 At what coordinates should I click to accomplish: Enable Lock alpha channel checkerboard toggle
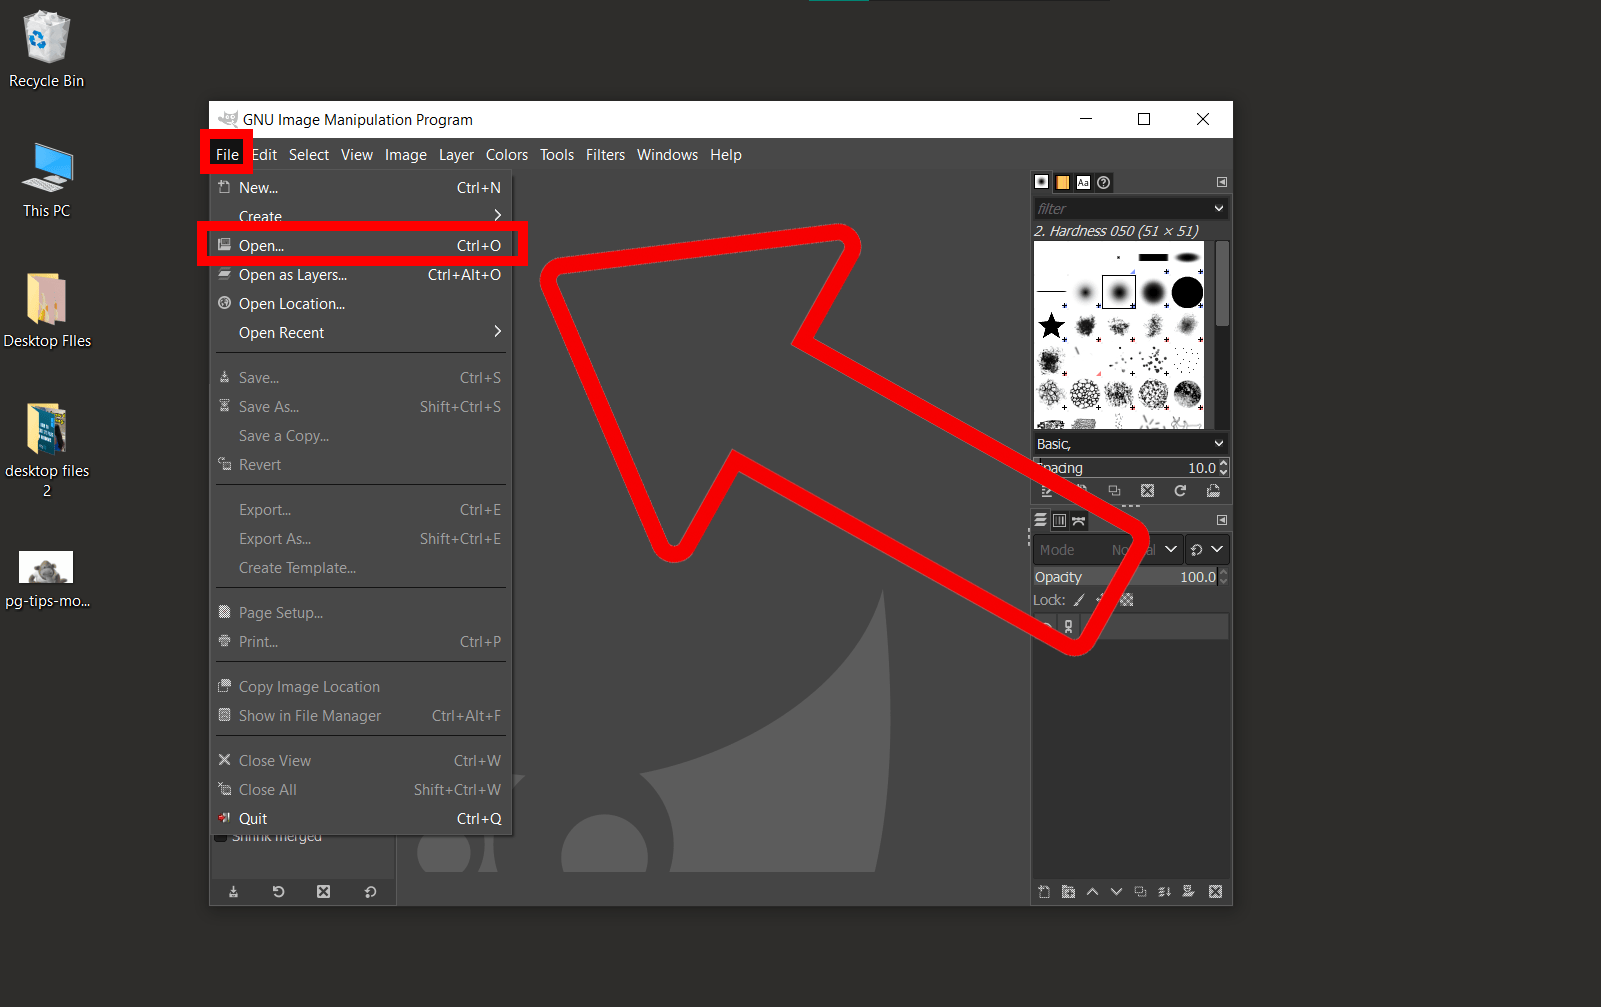[x=1125, y=600]
